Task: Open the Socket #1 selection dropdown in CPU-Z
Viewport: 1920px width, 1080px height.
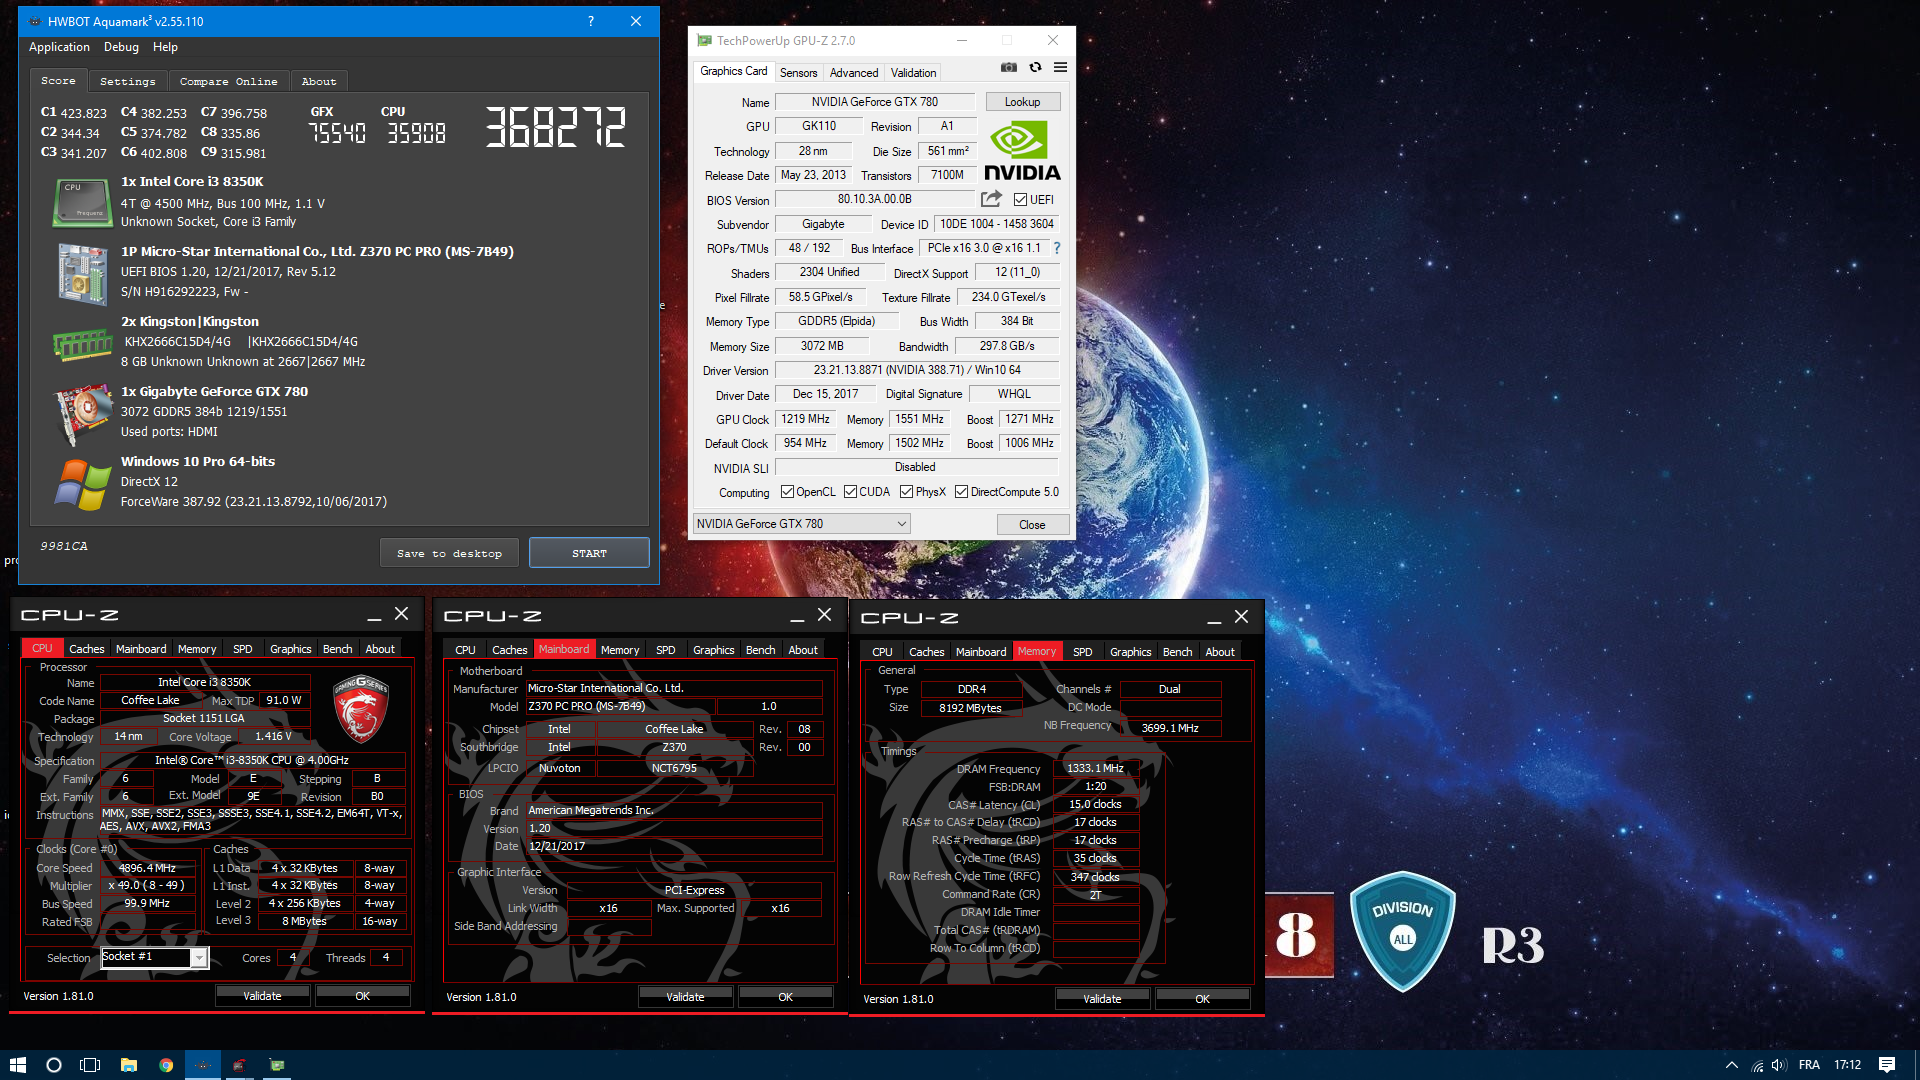Action: 154,957
